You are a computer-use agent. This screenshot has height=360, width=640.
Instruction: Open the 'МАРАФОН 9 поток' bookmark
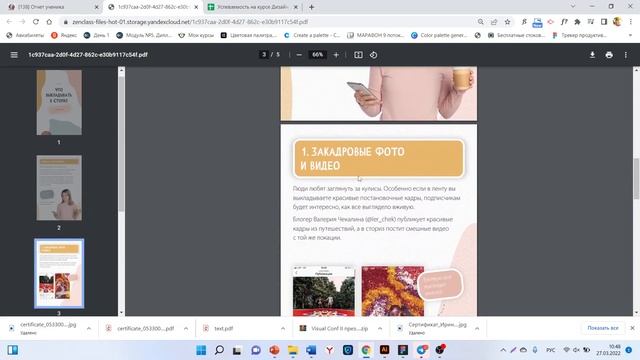(376, 36)
